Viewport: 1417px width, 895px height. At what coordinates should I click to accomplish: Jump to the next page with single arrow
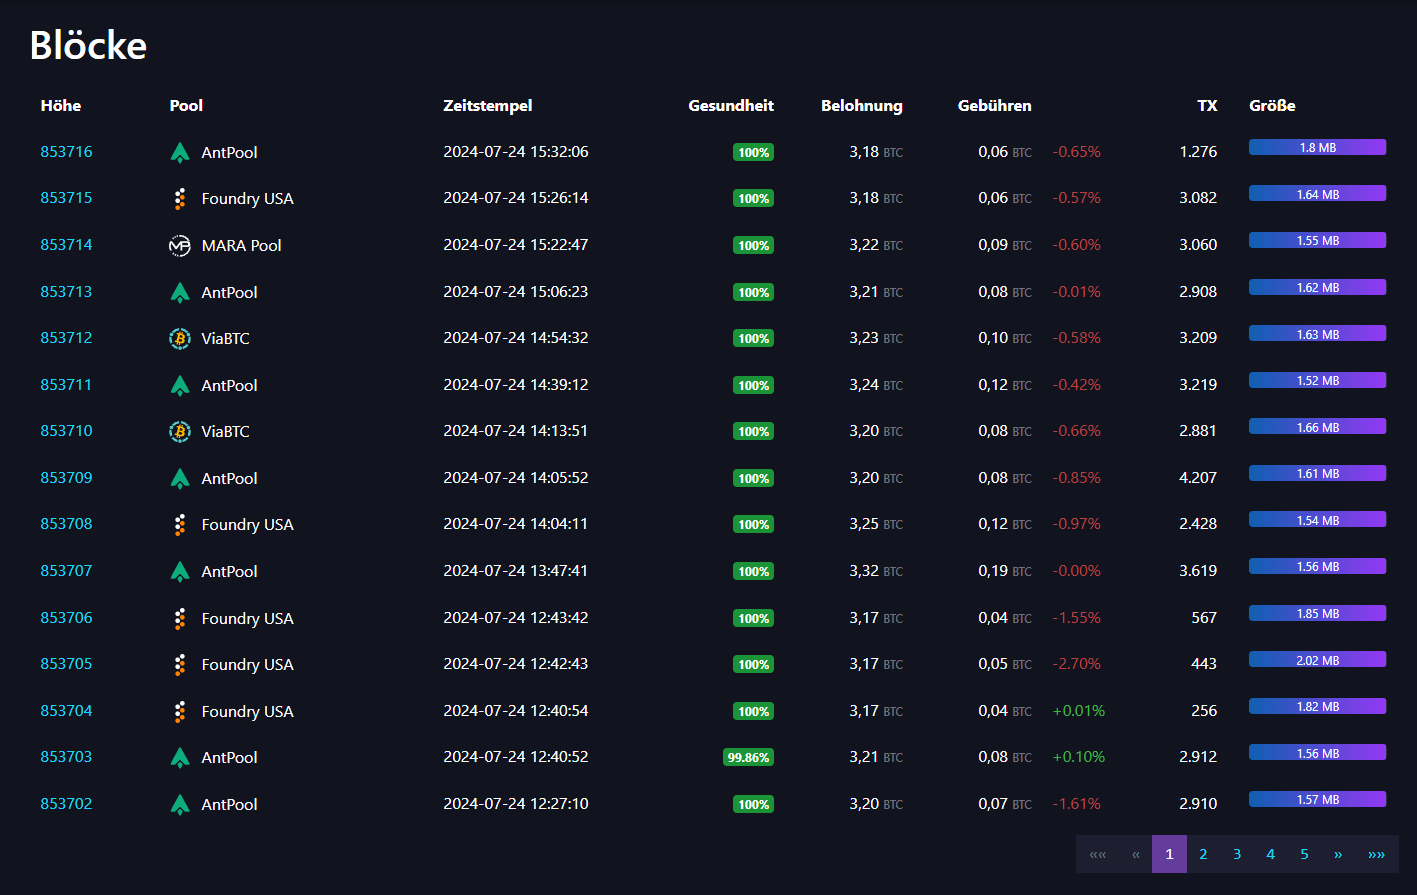[x=1338, y=854]
